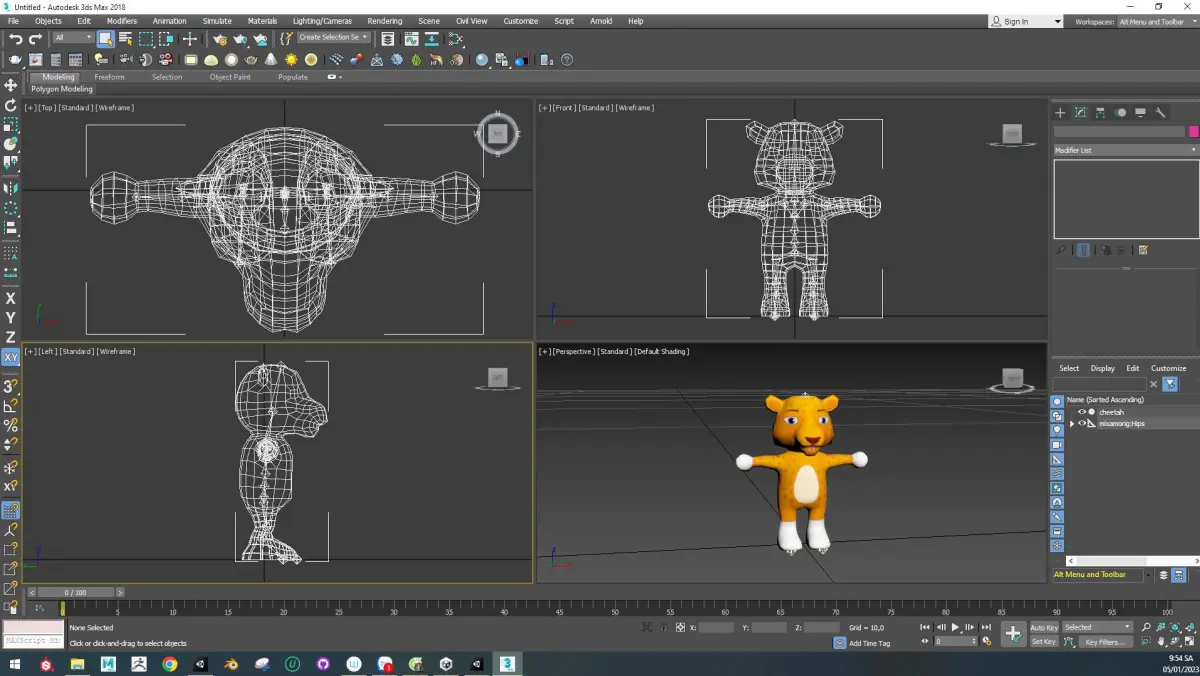Switch to the Object Paint ribbon tab
The height and width of the screenshot is (676, 1200).
click(x=230, y=77)
